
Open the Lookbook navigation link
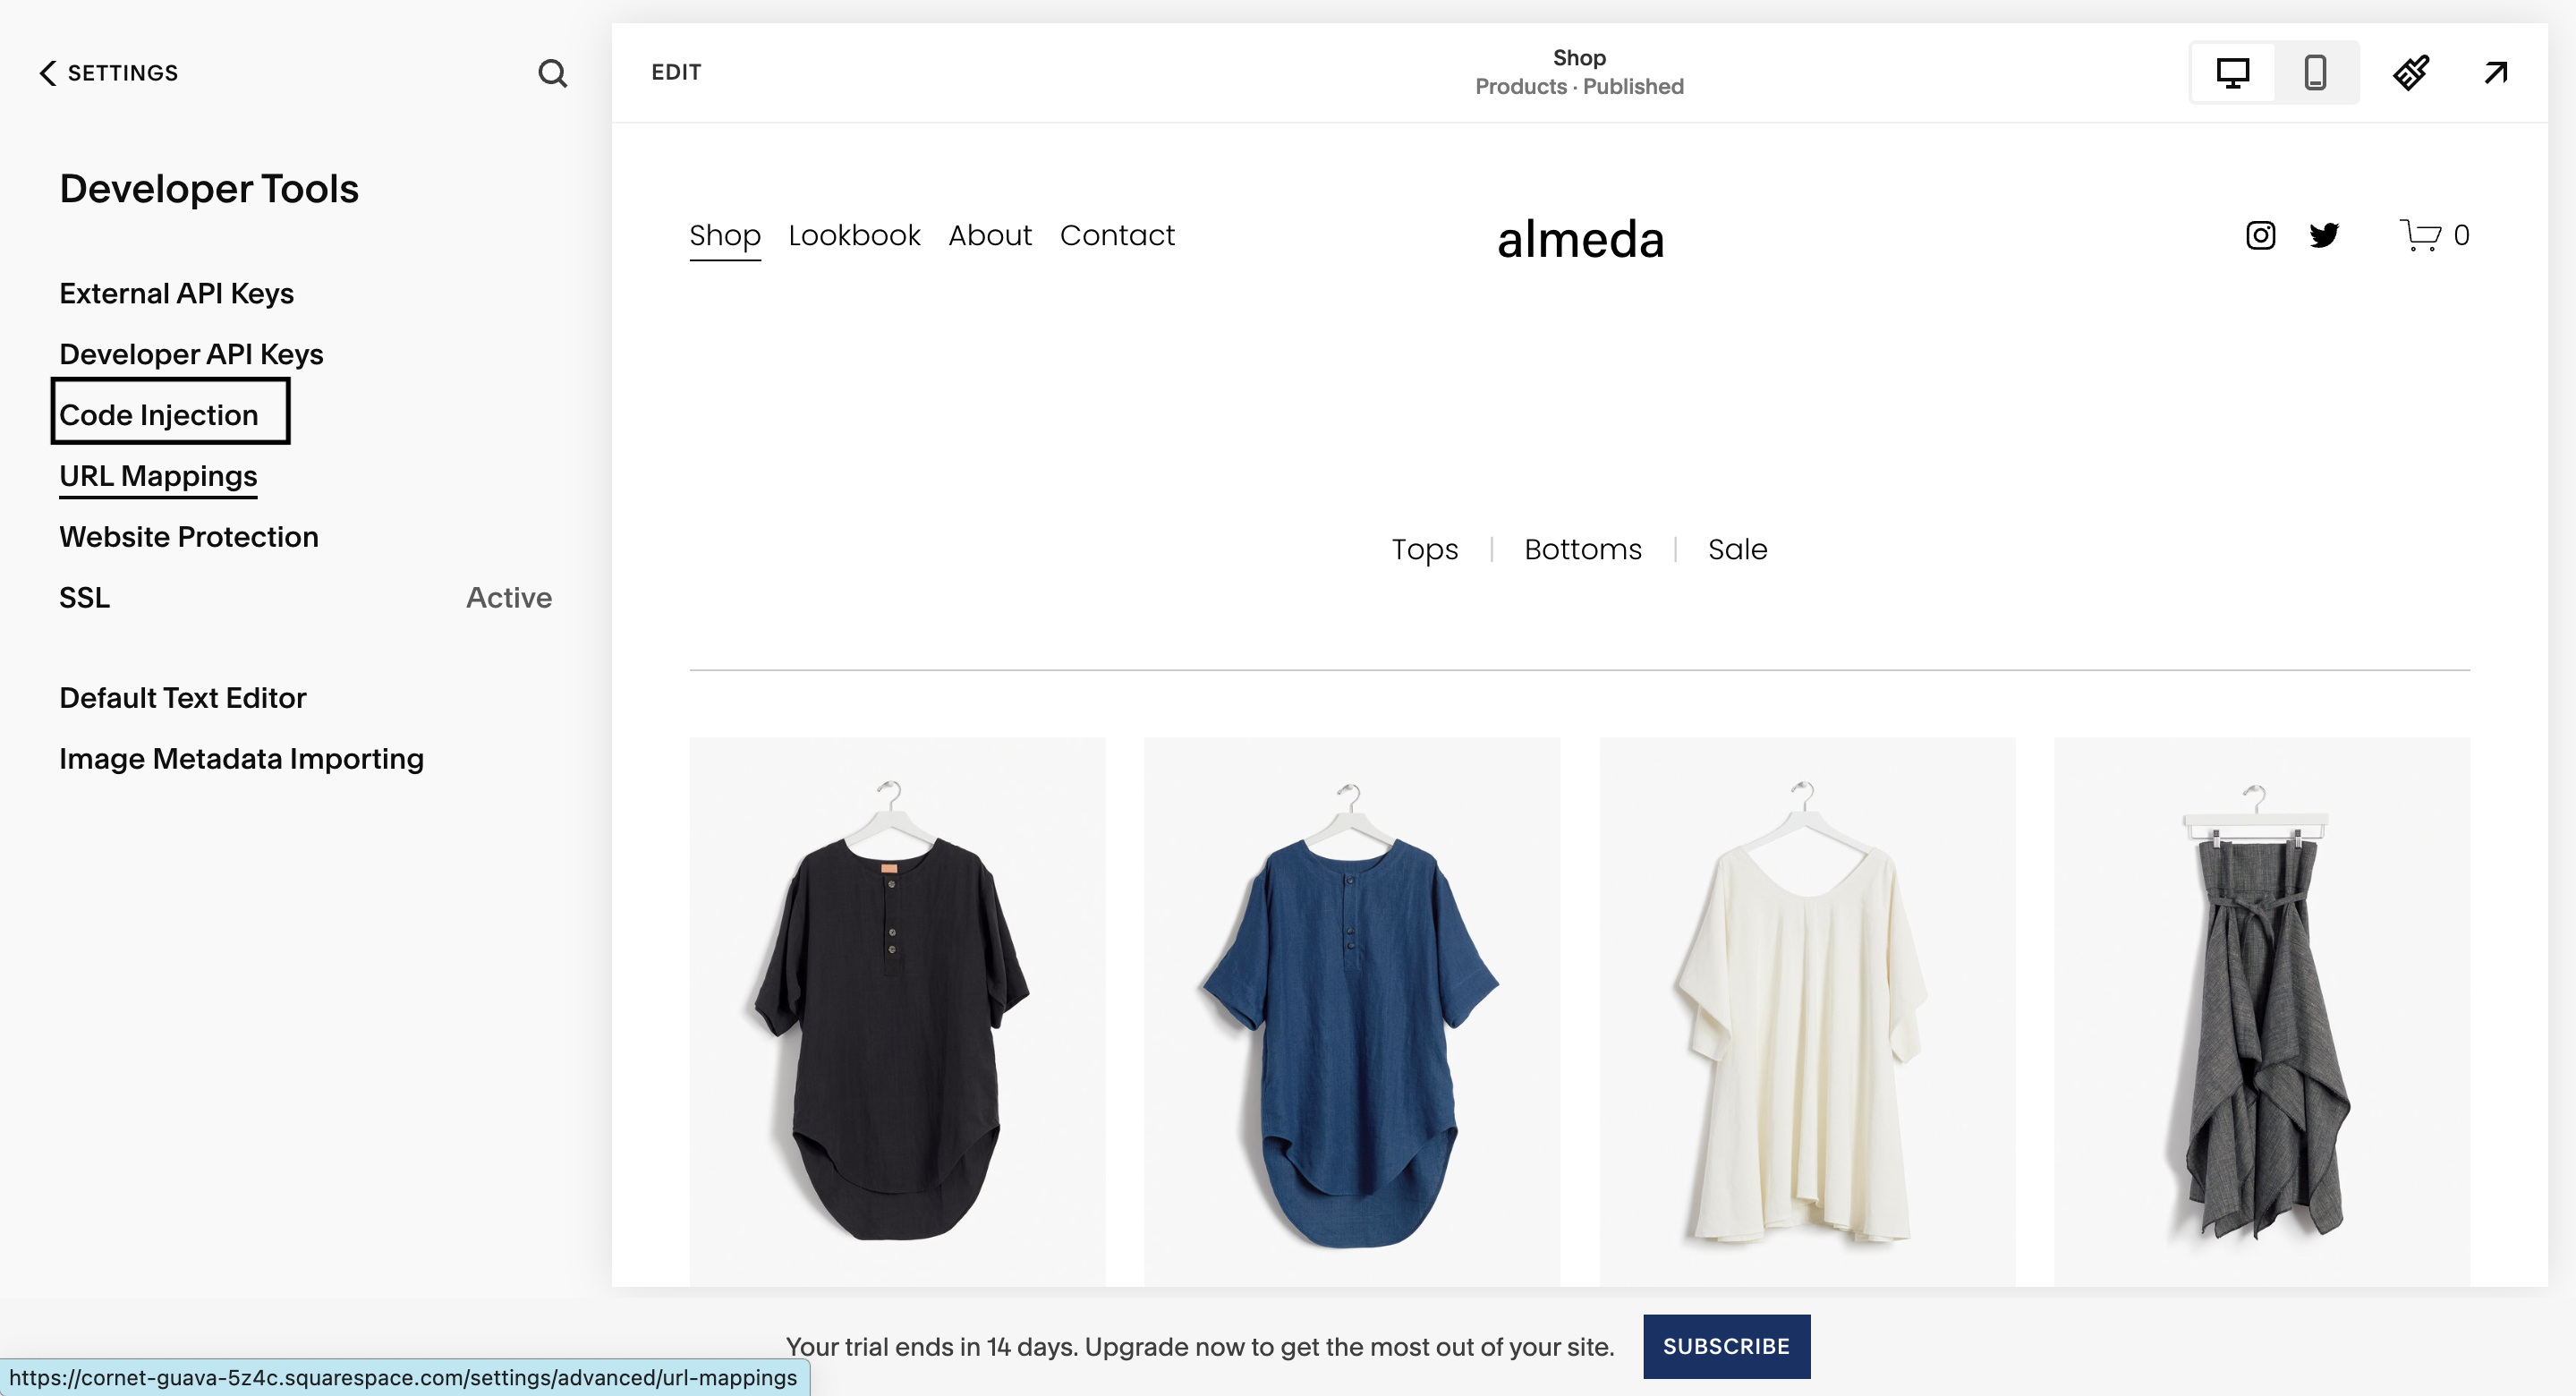point(854,235)
